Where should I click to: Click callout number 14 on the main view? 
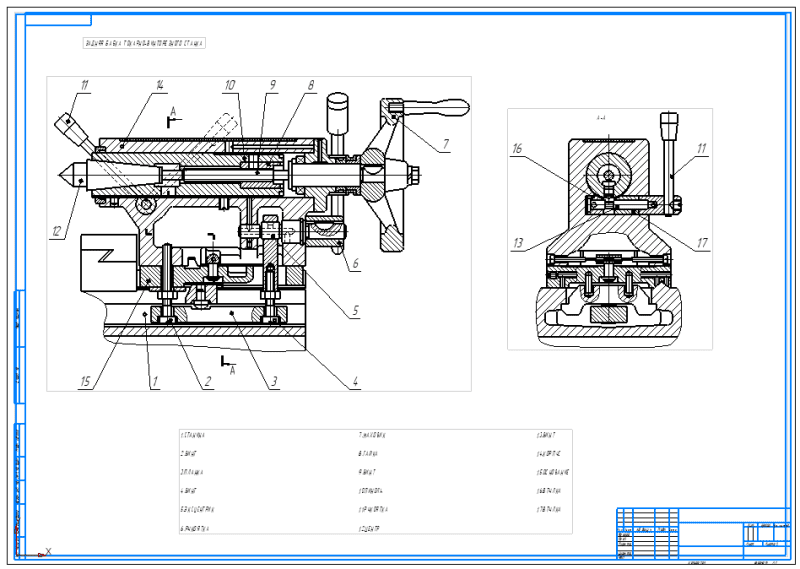(160, 85)
